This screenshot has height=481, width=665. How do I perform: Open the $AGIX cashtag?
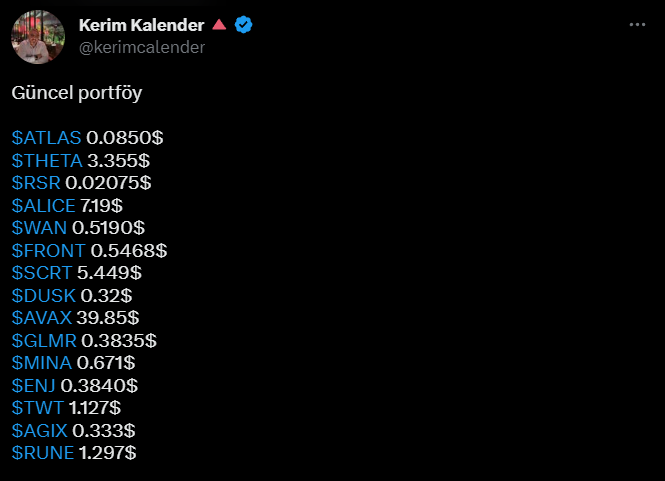coord(41,430)
